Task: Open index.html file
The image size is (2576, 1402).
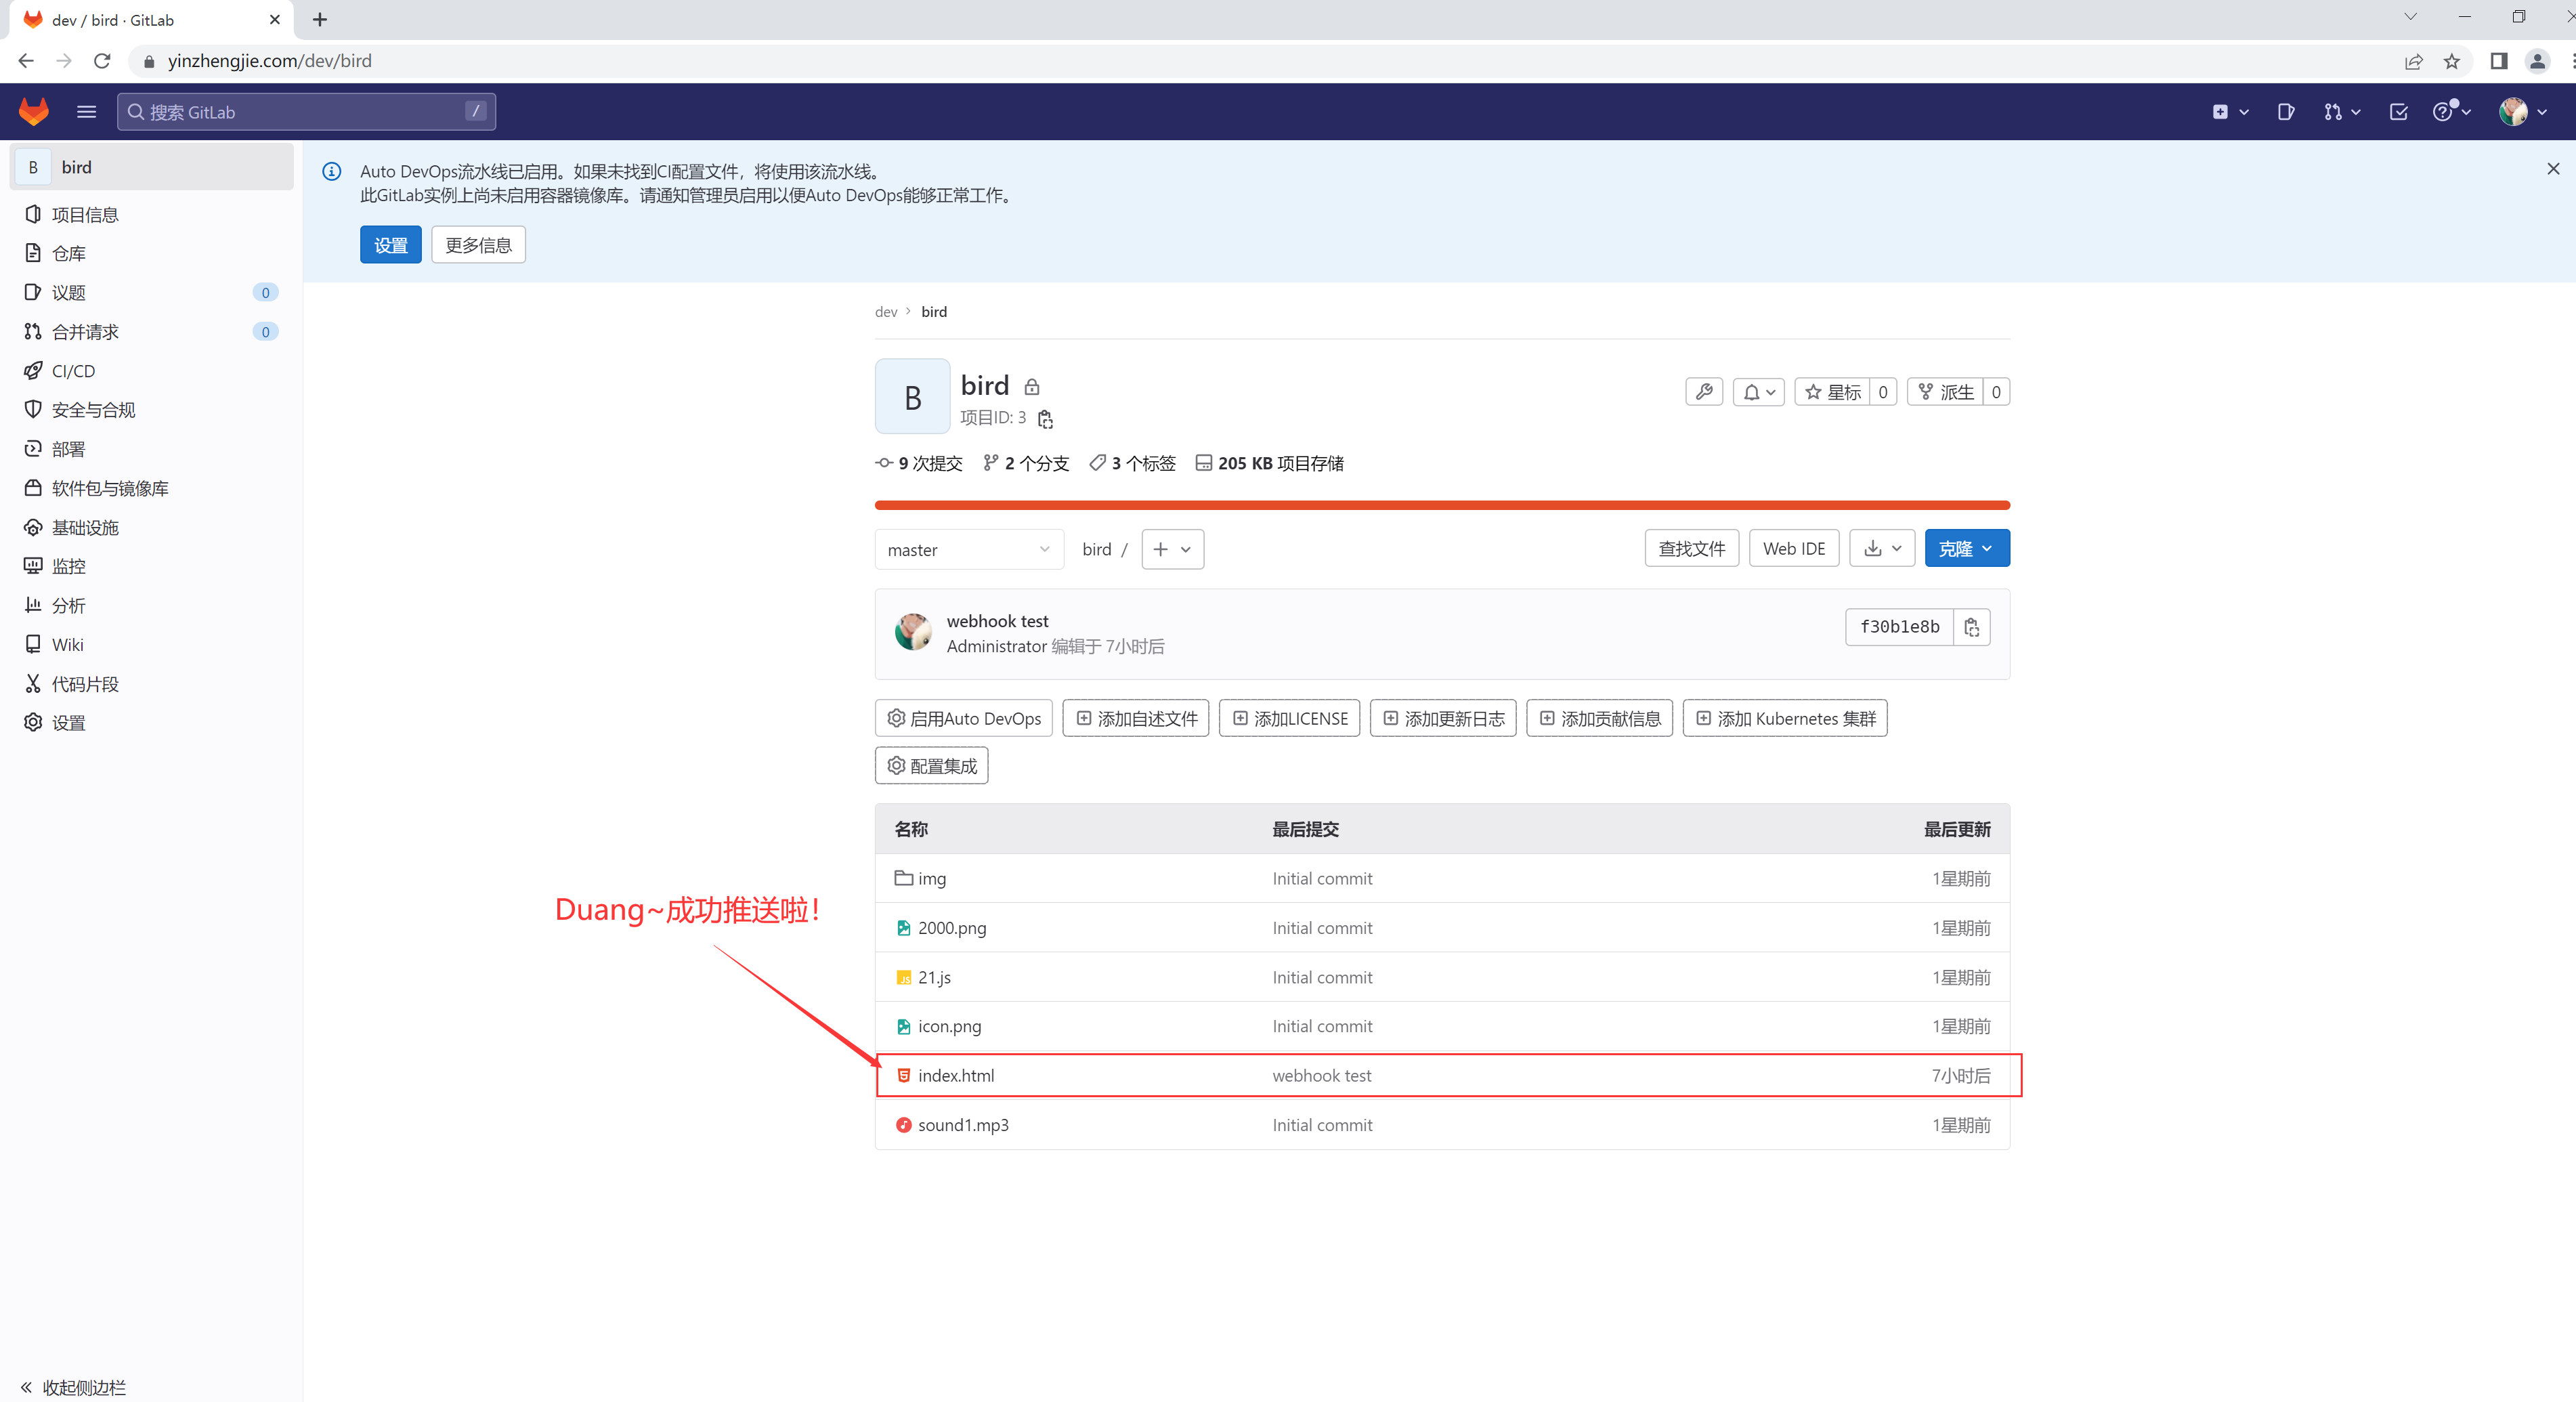Action: click(x=955, y=1075)
